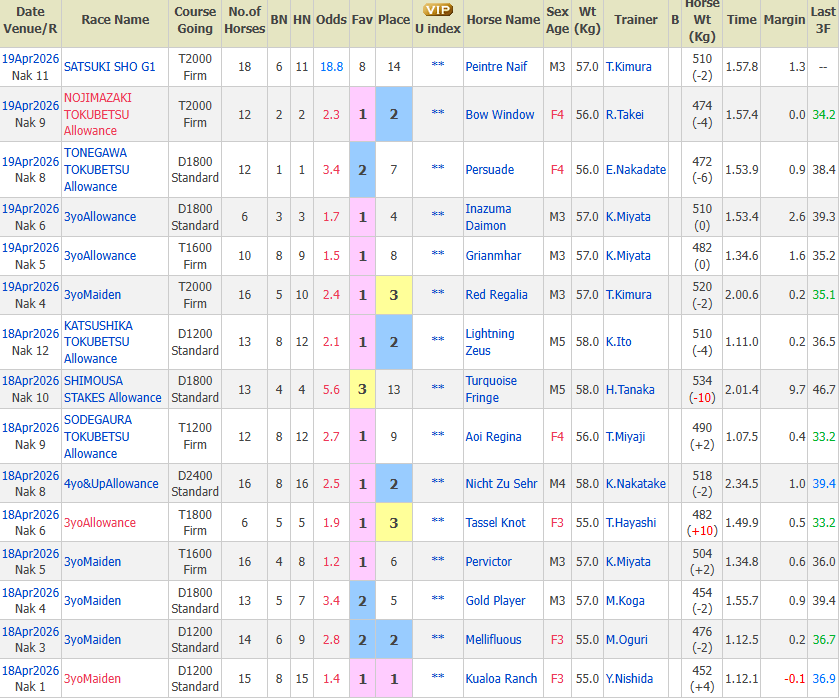The image size is (839, 698).
Task: Open trainer M.Koga link
Action: pos(625,601)
